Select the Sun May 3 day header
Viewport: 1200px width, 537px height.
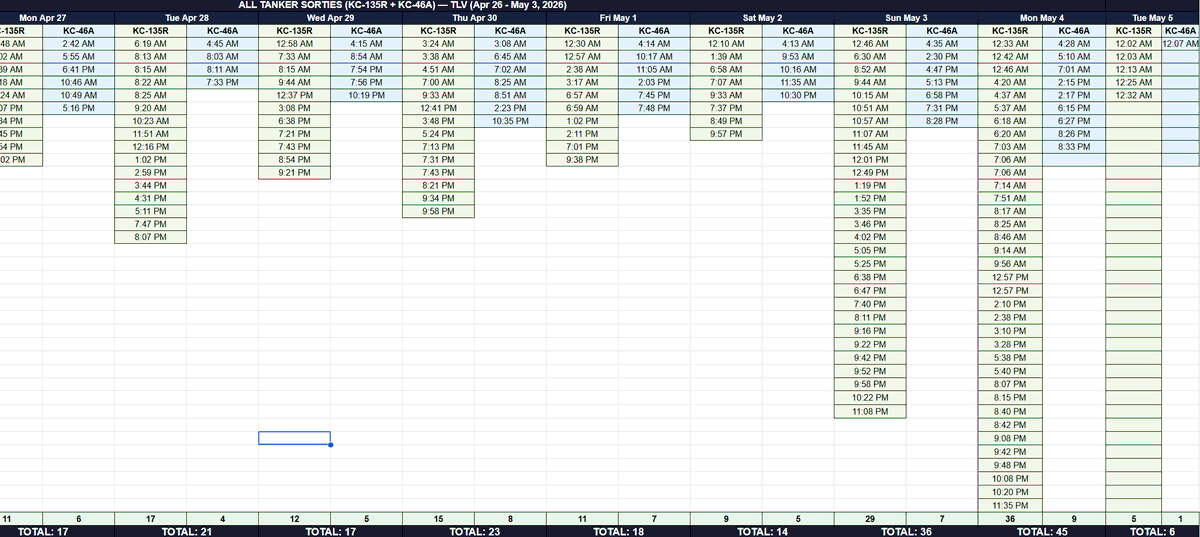(906, 18)
